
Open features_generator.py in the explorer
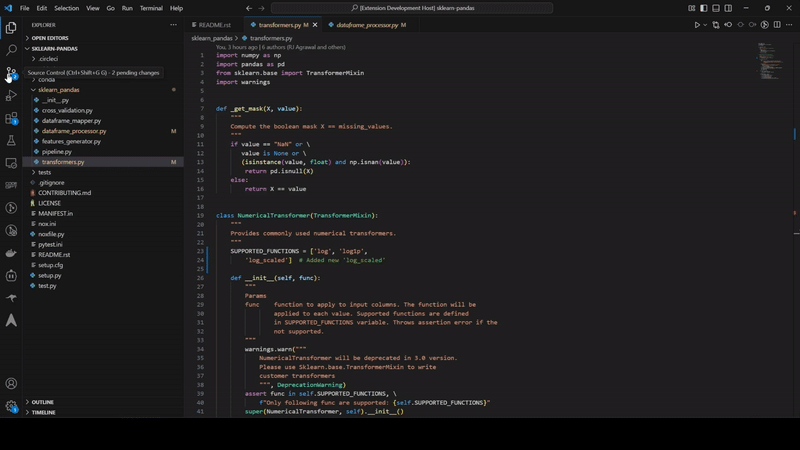[71, 141]
